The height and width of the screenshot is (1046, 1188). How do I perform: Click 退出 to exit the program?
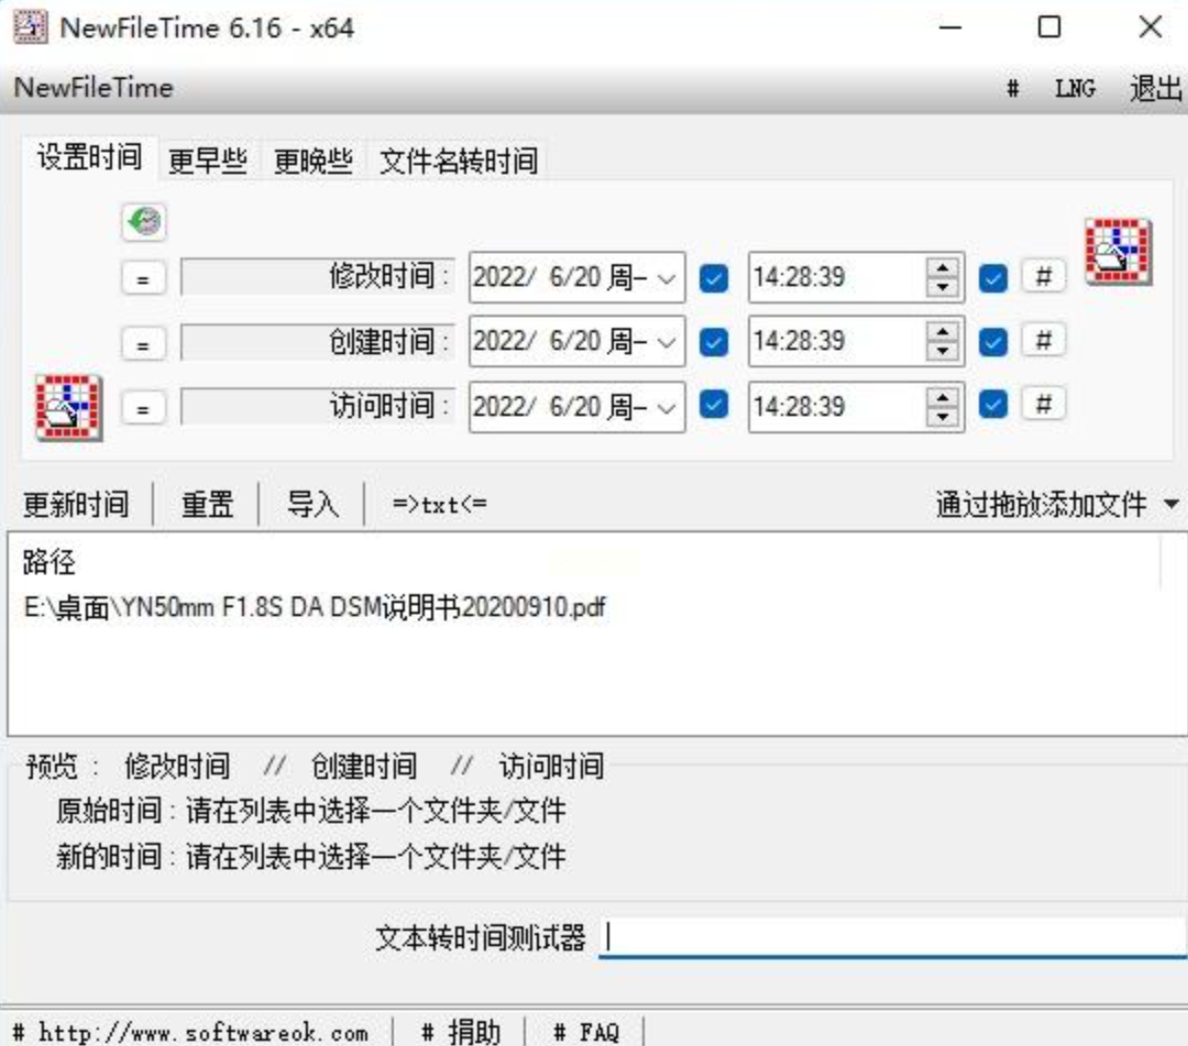1155,89
